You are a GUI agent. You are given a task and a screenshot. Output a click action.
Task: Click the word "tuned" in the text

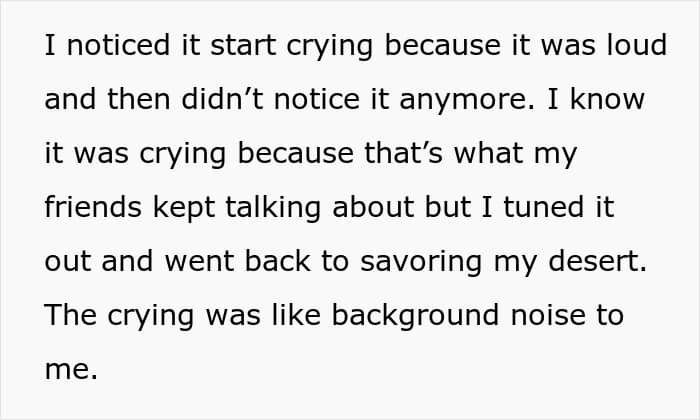pos(543,207)
